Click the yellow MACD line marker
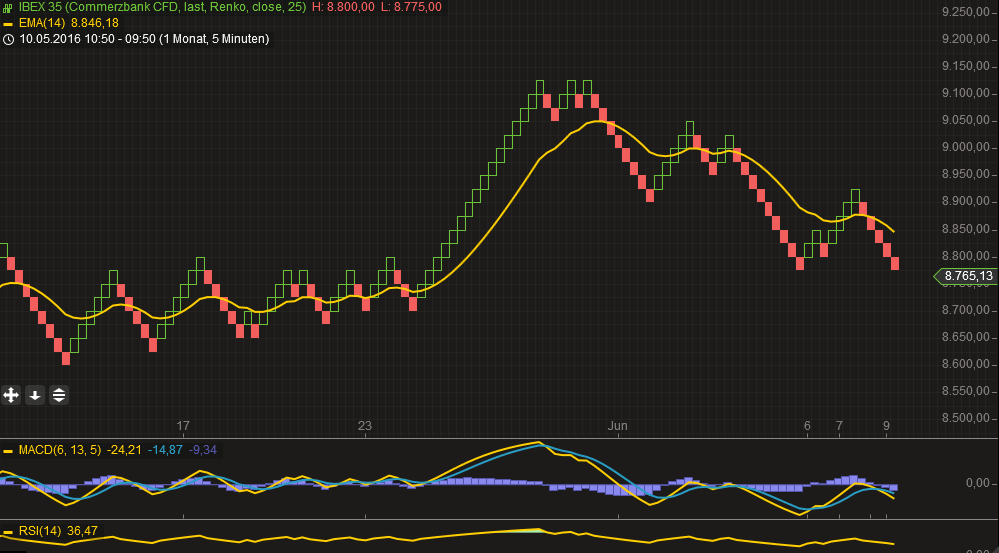The width and height of the screenshot is (999, 553). tap(8, 451)
